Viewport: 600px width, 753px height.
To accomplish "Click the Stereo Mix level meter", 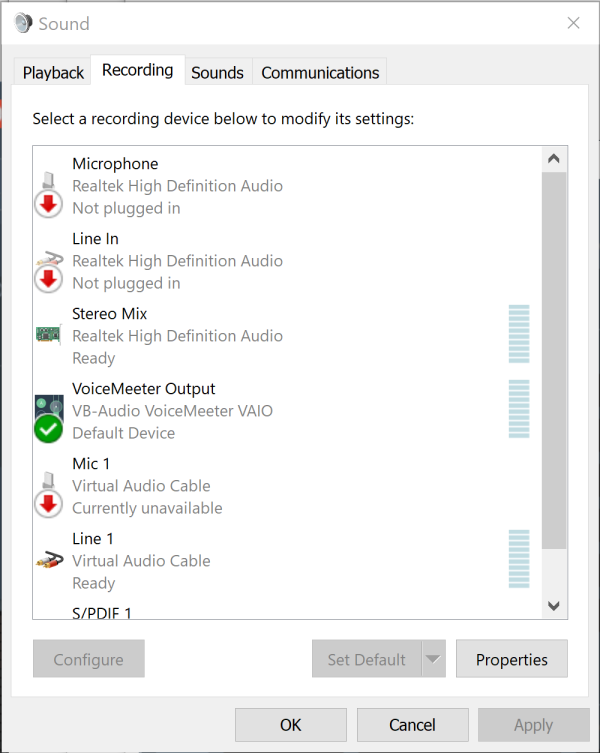I will (519, 334).
